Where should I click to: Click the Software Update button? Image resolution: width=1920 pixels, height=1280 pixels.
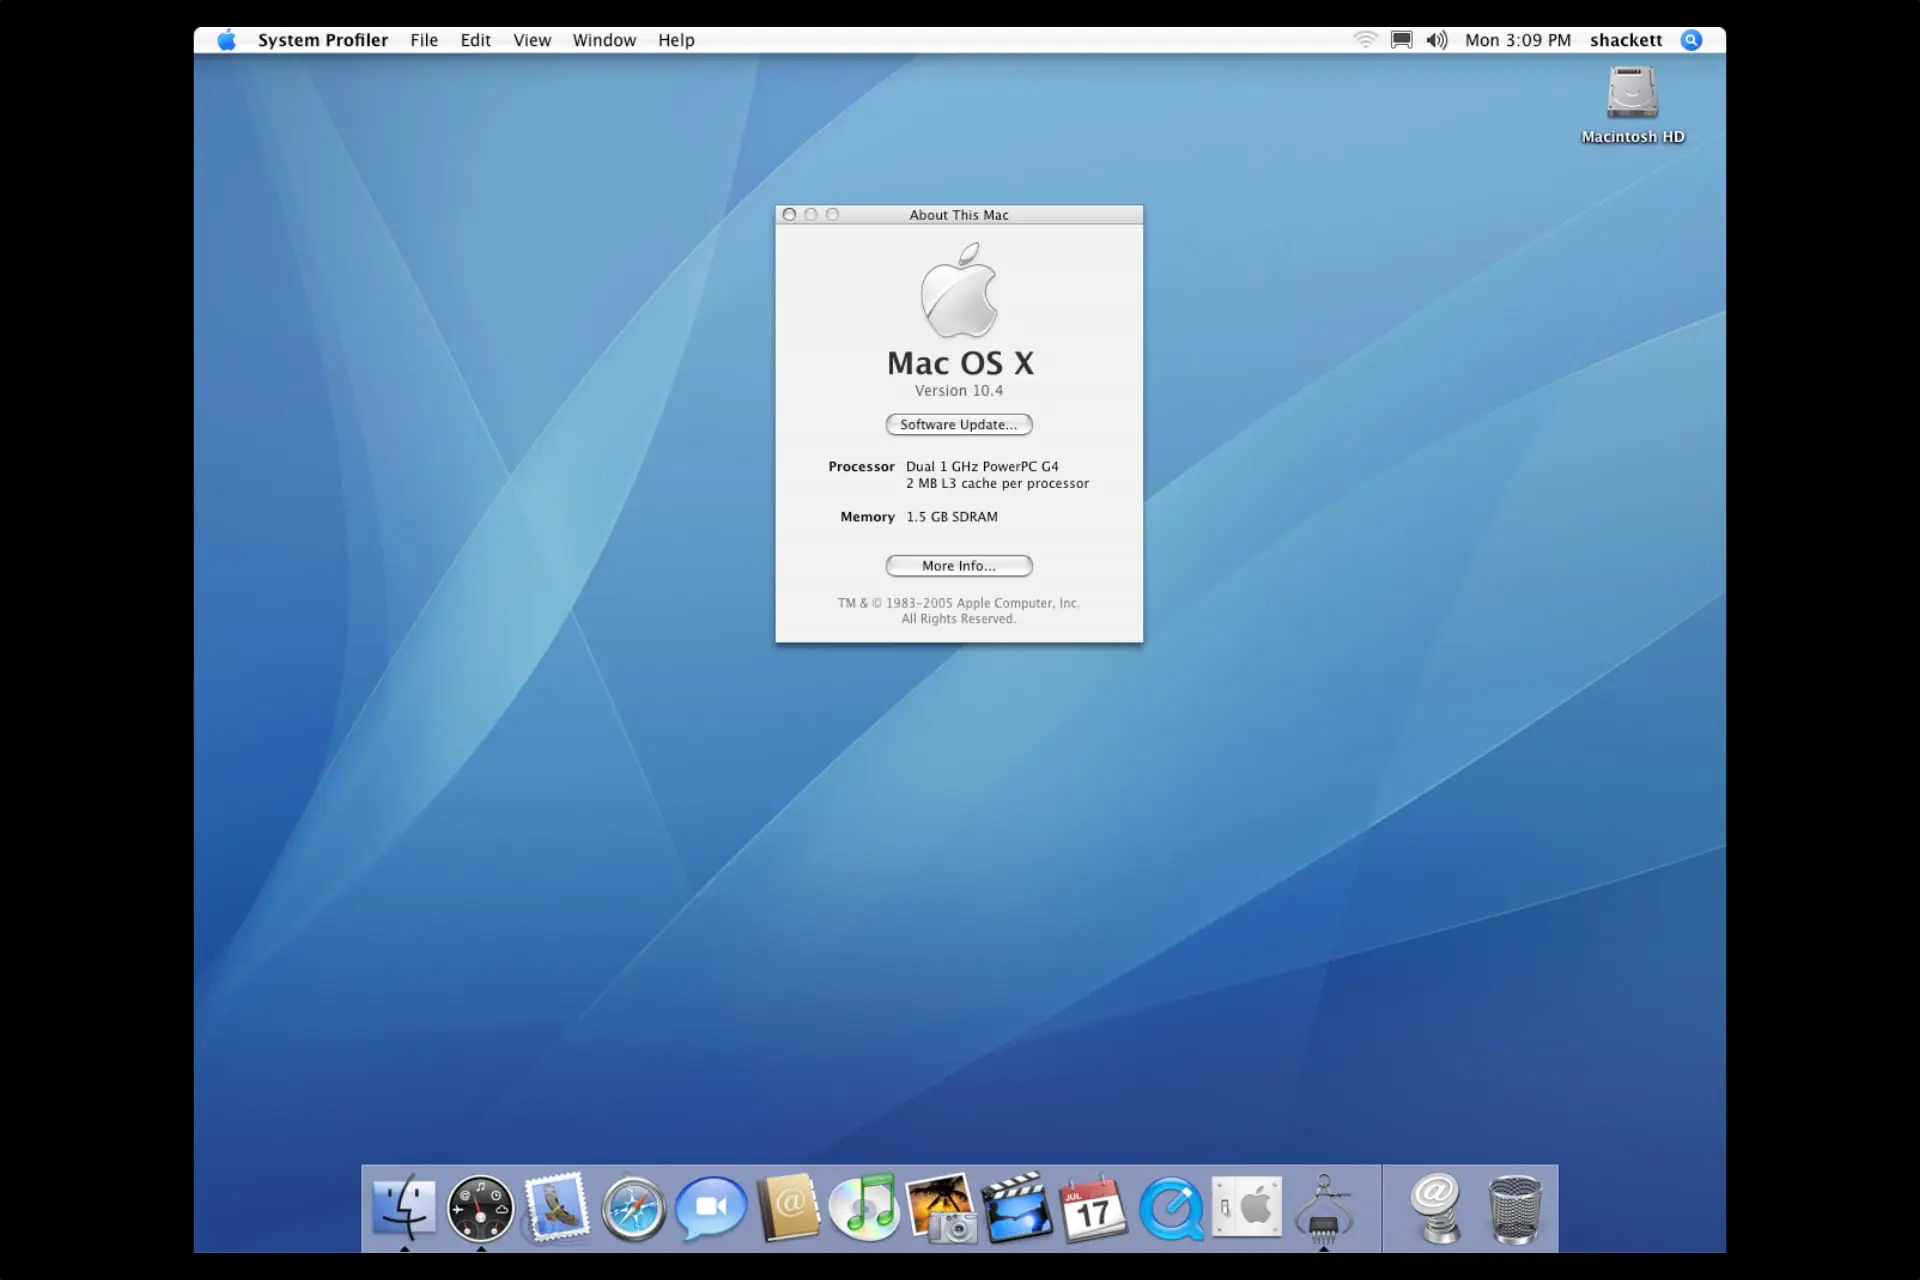[957, 424]
